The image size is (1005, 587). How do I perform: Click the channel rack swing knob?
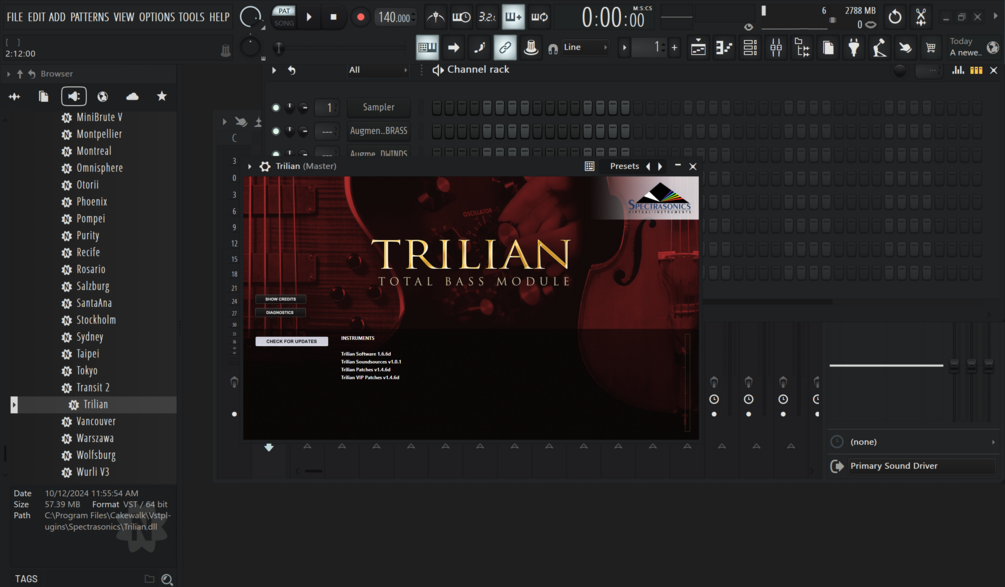[x=900, y=70]
